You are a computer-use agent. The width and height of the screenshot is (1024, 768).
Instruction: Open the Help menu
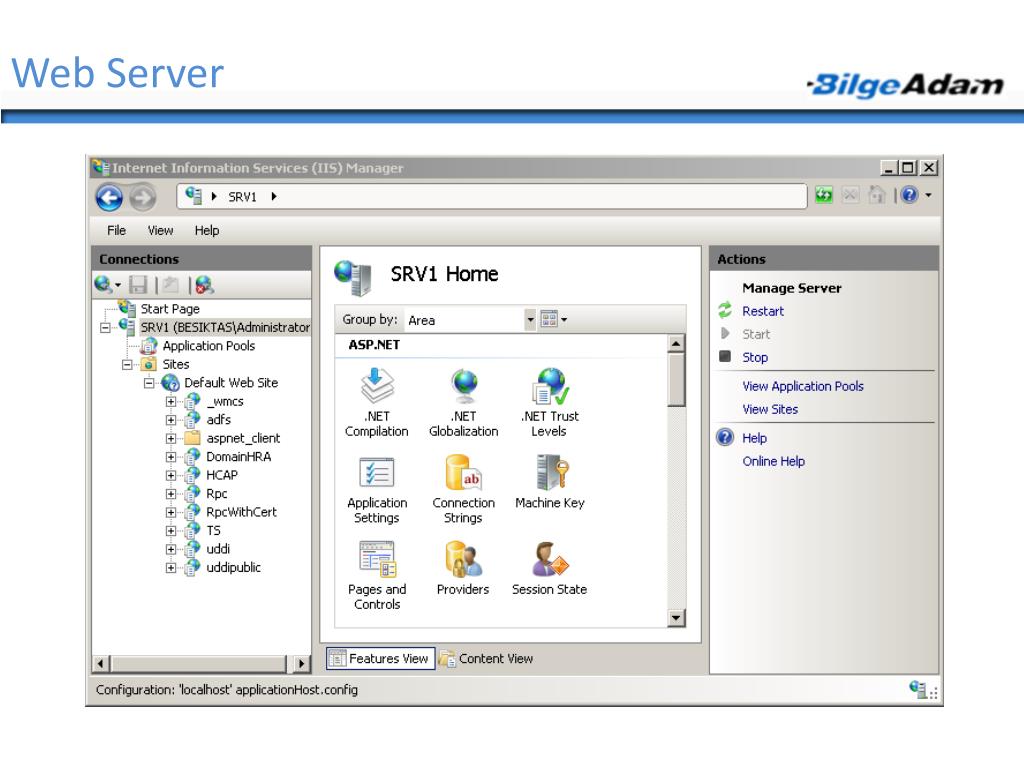coord(206,231)
